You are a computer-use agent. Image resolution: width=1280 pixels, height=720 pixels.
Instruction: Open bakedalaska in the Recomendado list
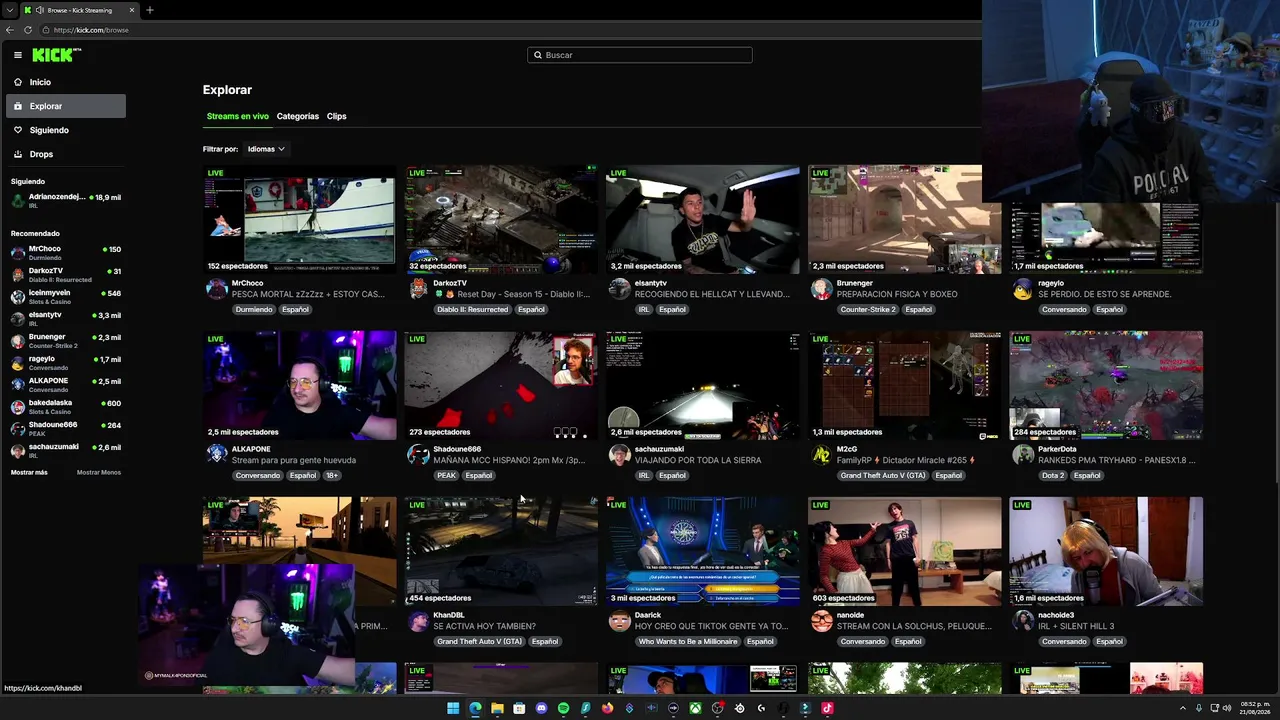(x=66, y=406)
